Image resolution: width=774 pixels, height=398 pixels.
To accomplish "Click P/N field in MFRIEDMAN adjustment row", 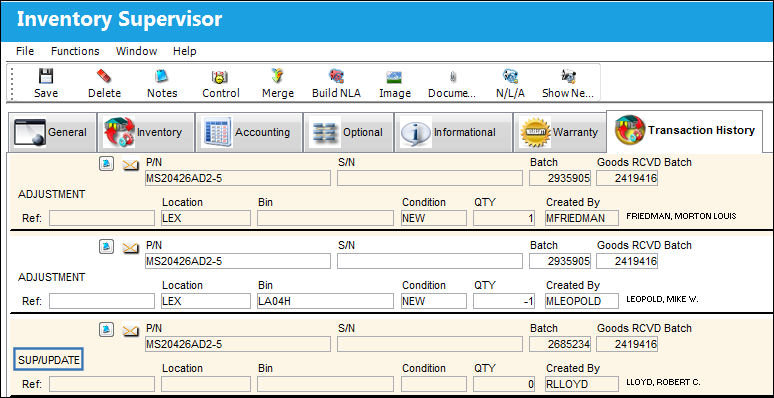I will [x=237, y=178].
